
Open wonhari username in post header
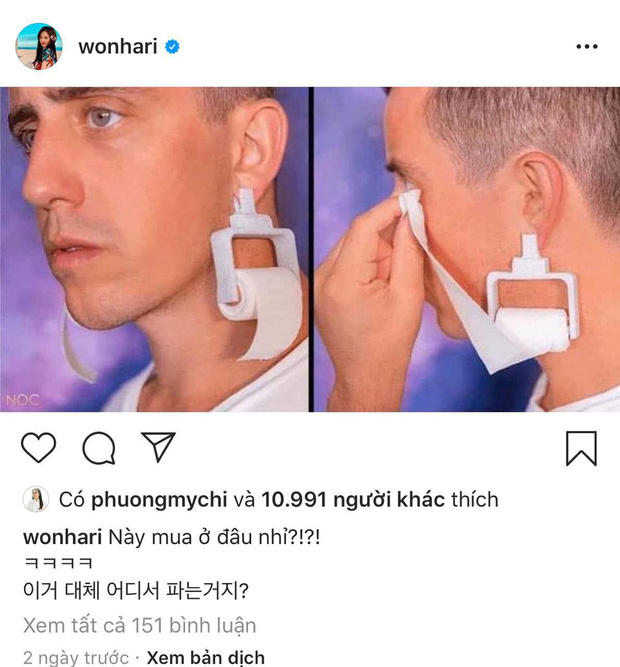point(118,46)
